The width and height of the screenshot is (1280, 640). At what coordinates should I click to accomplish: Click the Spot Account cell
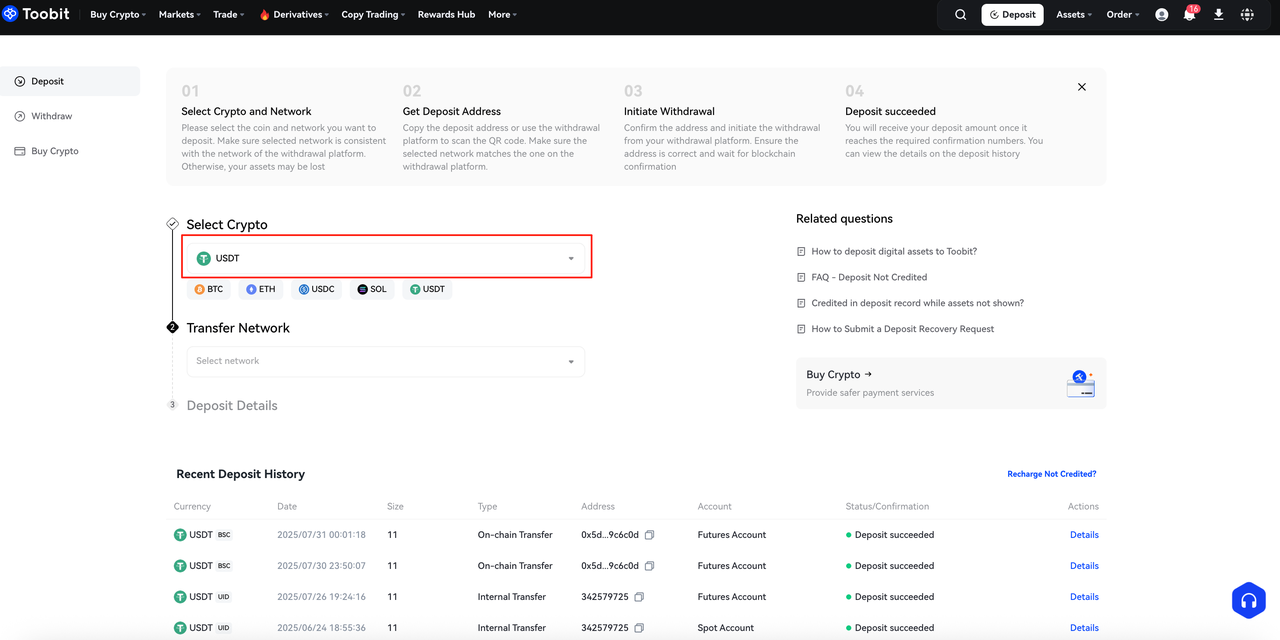726,628
